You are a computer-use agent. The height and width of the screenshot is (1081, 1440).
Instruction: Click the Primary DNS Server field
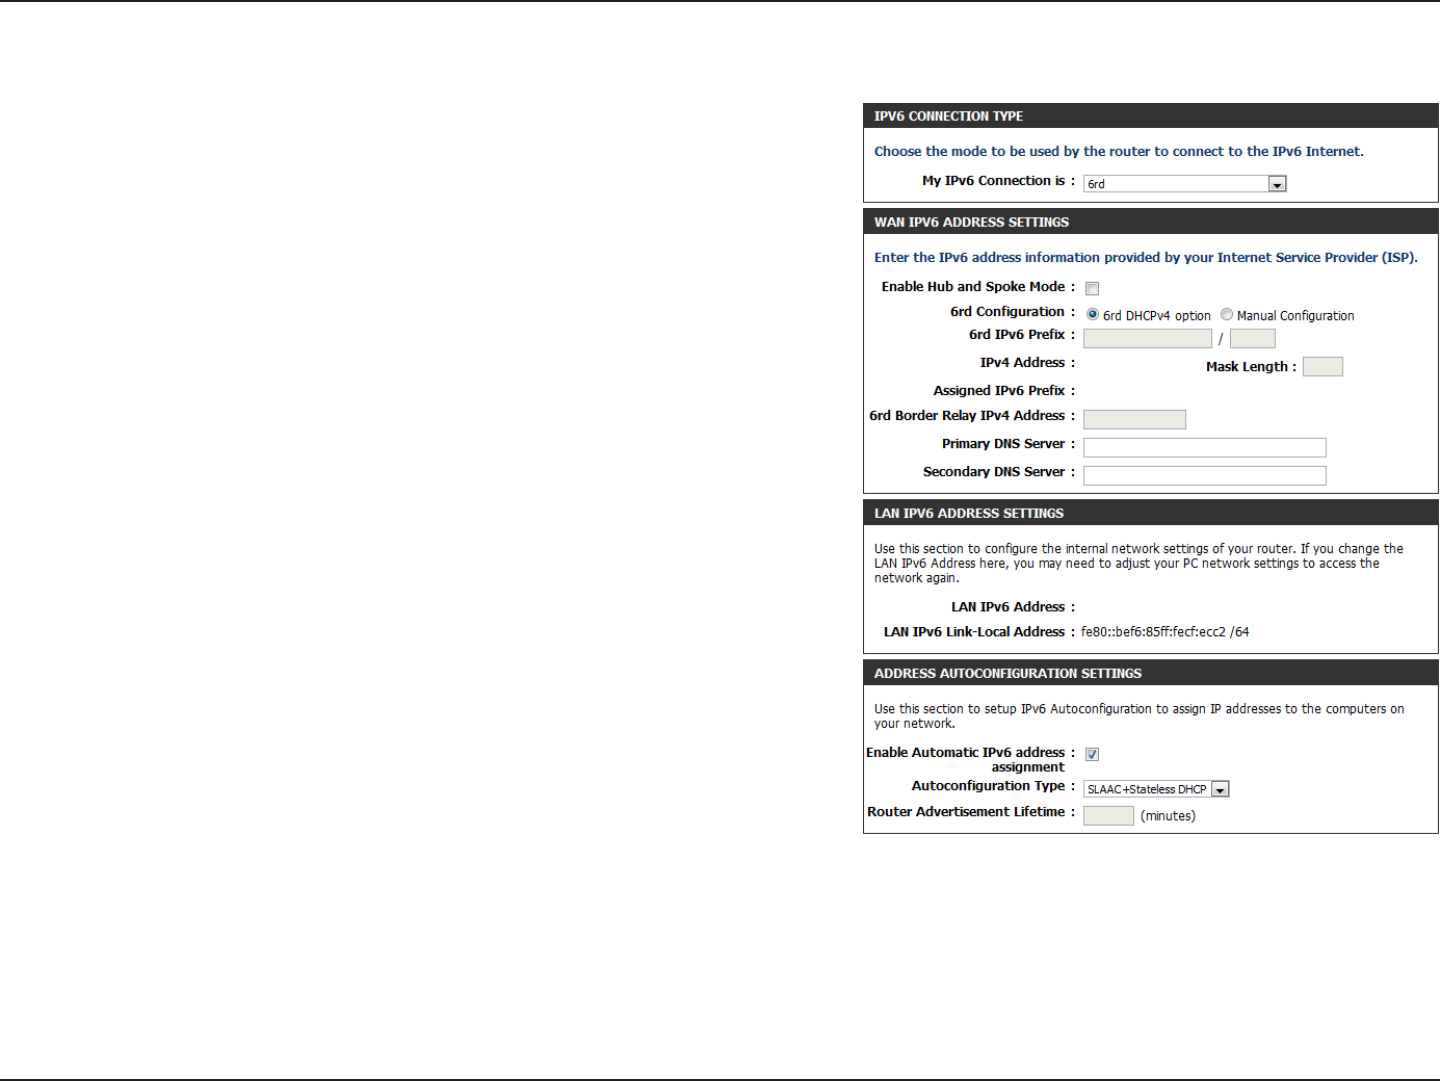[x=1204, y=447]
